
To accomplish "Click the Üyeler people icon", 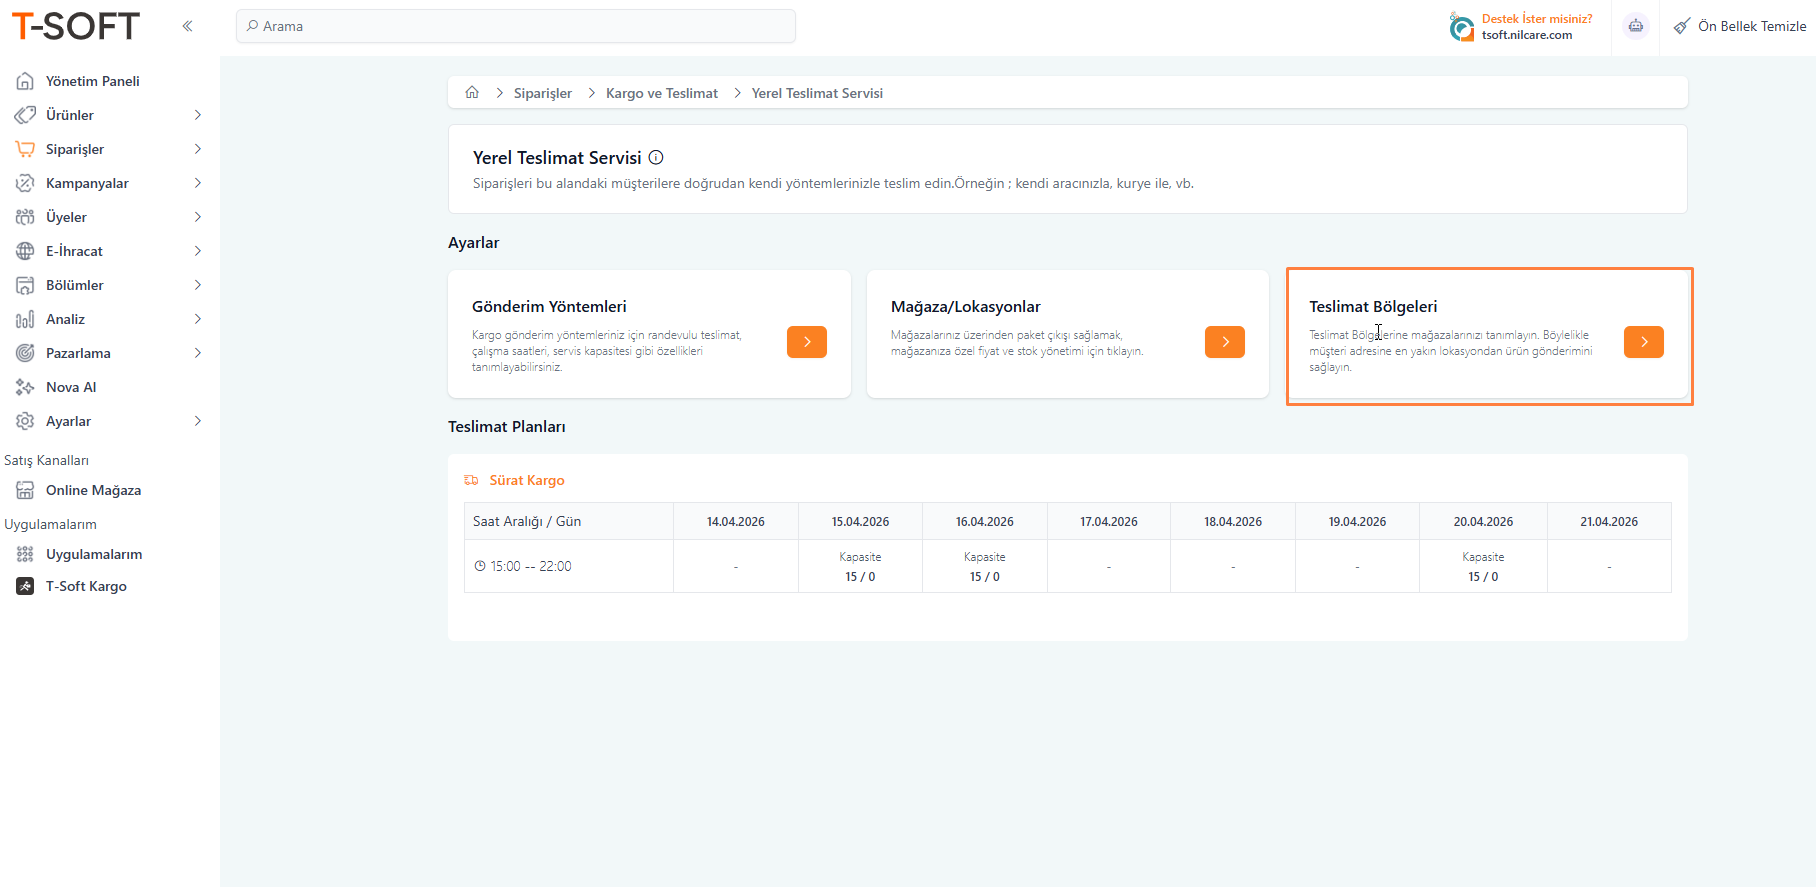I will pos(25,217).
